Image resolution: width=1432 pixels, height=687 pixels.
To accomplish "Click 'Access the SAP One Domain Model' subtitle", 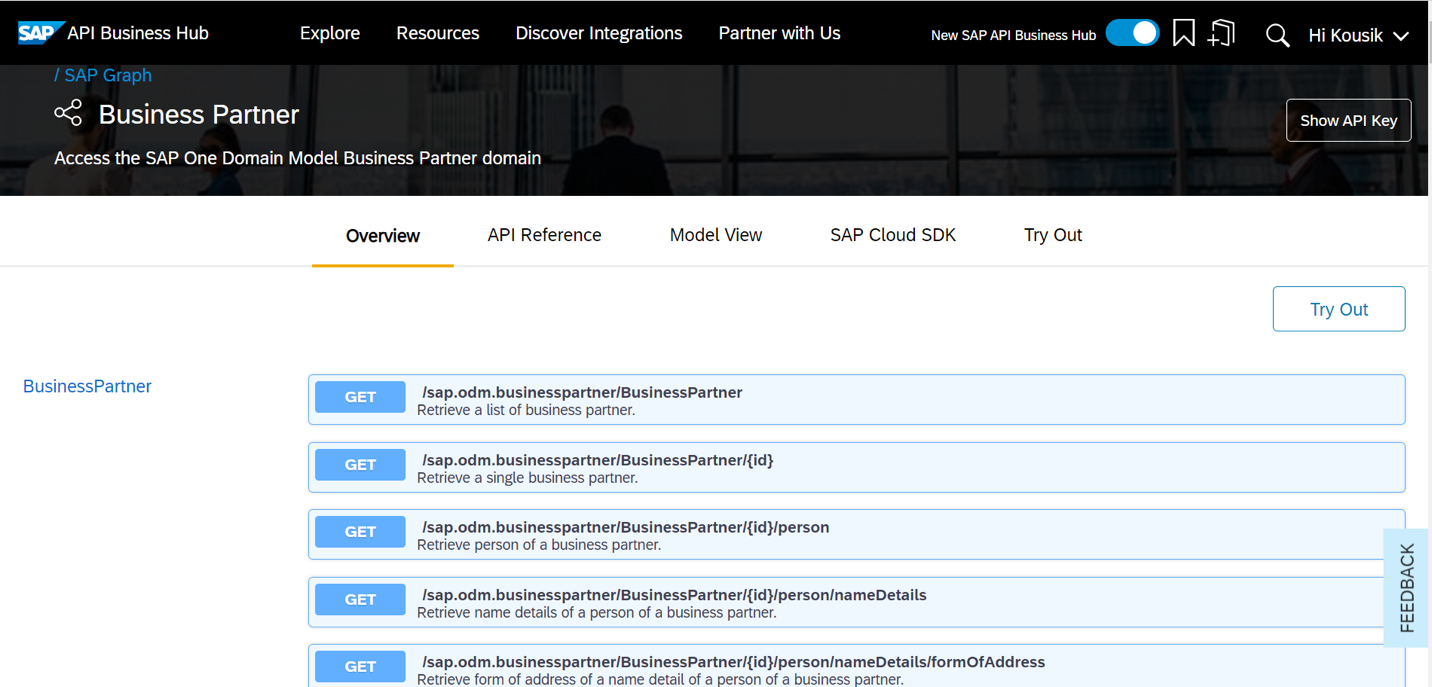I will pyautogui.click(x=298, y=158).
